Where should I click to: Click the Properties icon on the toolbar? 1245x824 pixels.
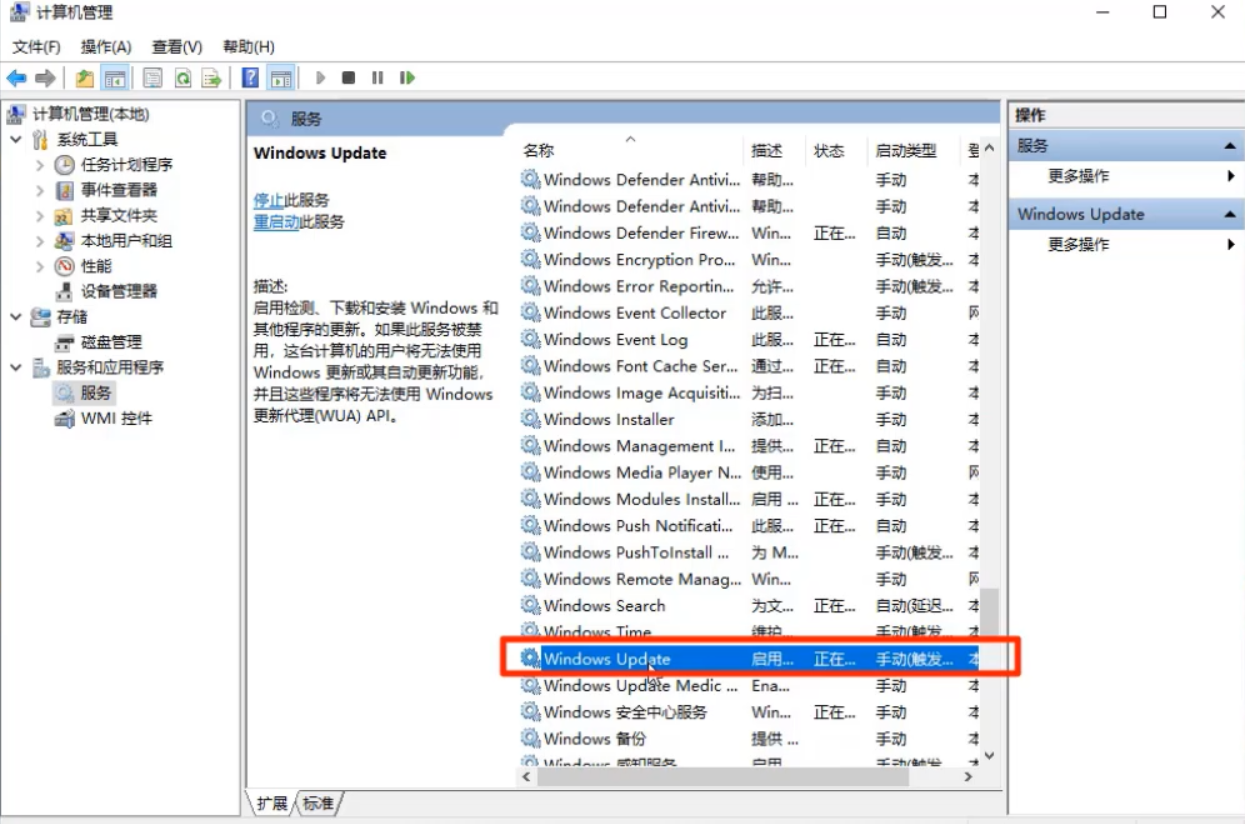150,77
